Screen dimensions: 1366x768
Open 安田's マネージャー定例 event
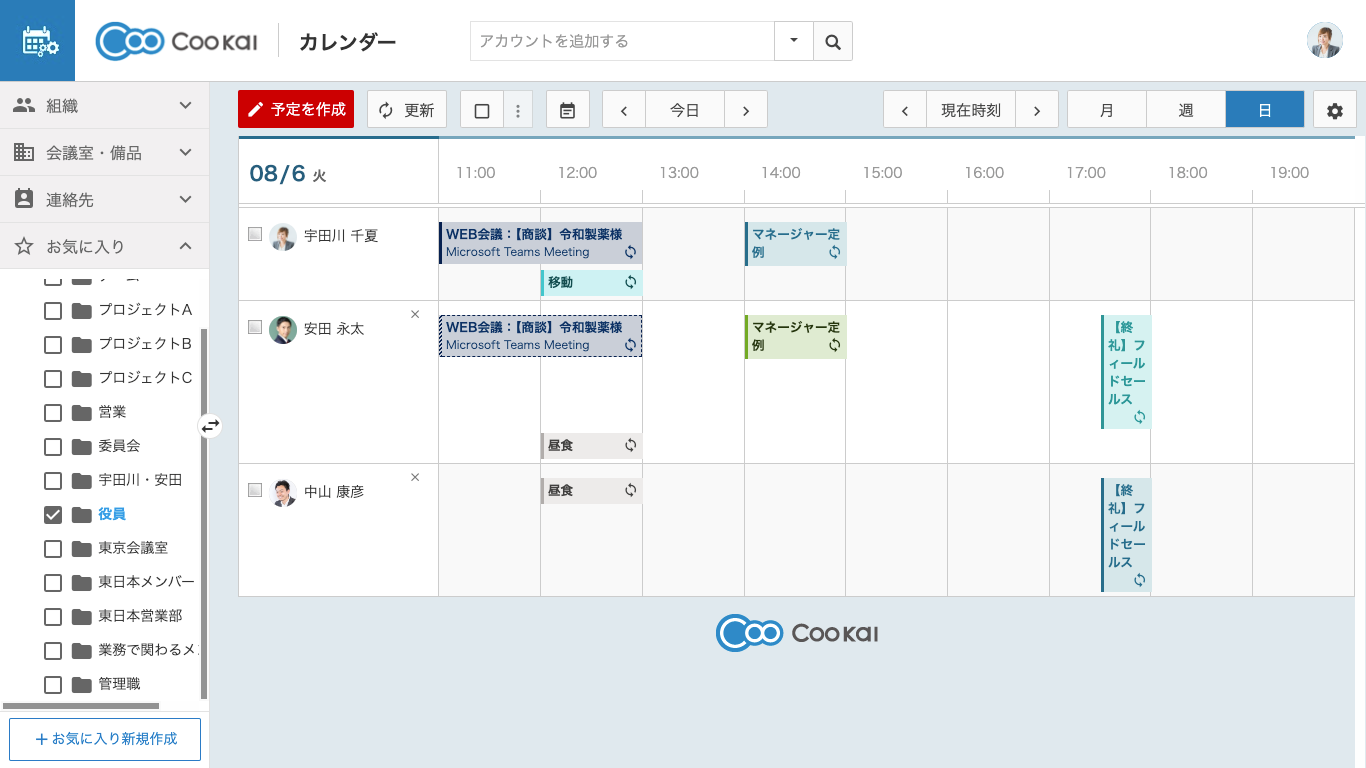[795, 337]
